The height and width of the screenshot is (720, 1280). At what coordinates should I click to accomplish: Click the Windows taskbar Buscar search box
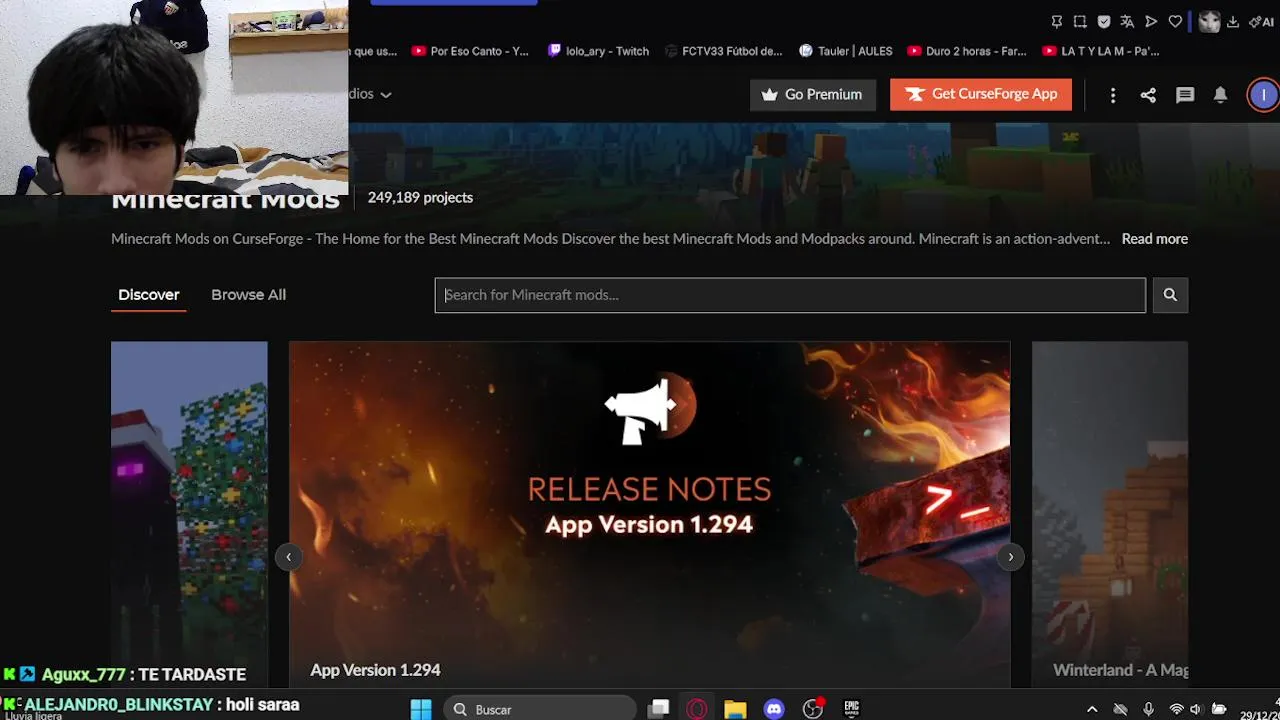(x=540, y=709)
